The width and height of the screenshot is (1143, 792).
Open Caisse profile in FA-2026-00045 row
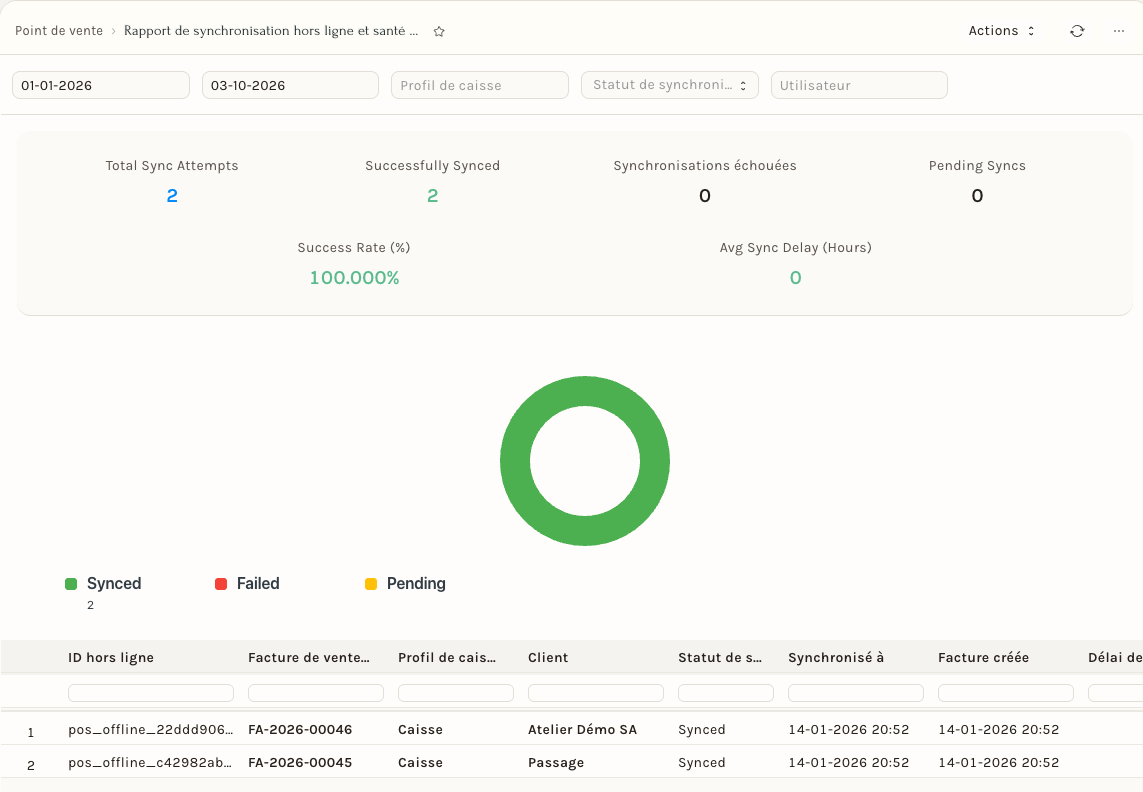click(x=421, y=762)
